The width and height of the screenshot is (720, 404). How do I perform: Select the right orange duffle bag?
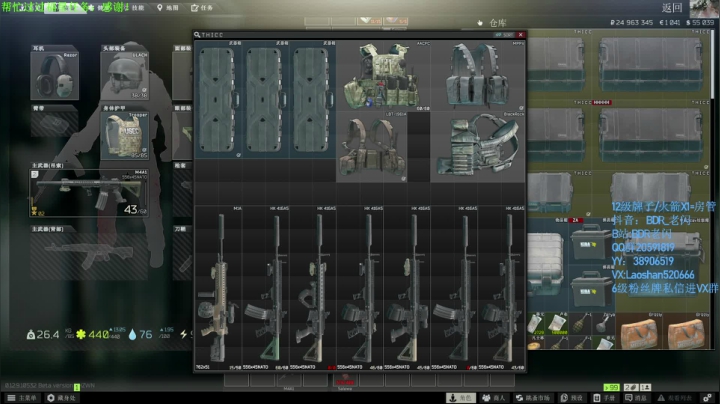[686, 331]
